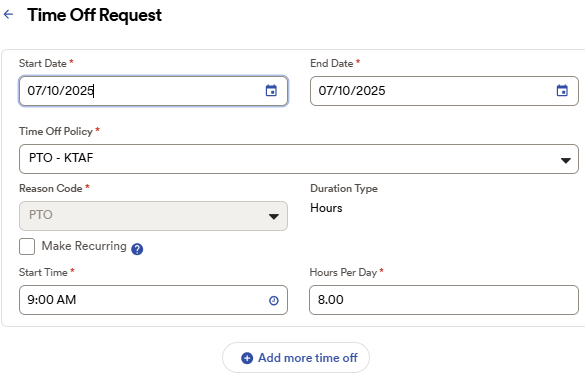Click the greyed-out PTO Reason Code field

(x=153, y=216)
